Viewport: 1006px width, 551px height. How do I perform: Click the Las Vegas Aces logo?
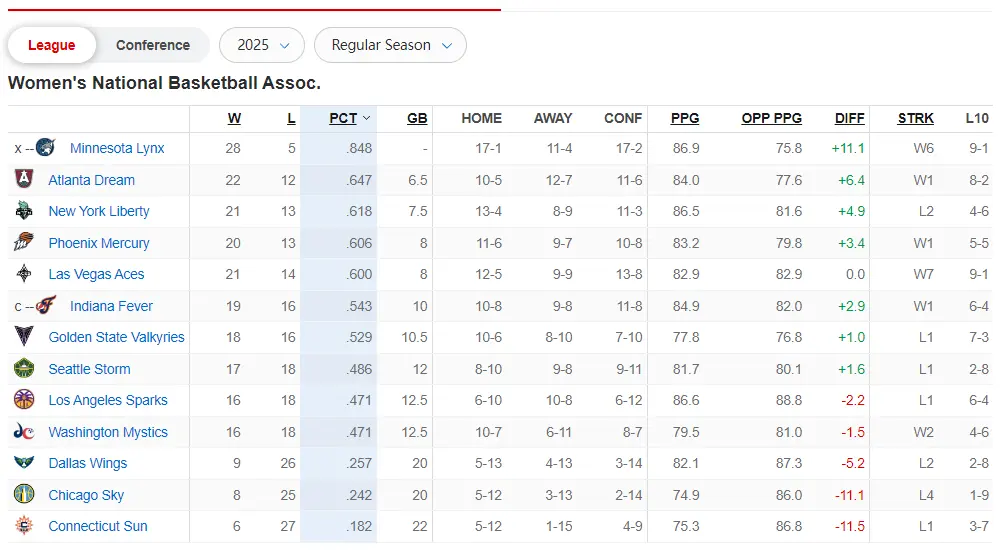click(x=24, y=274)
